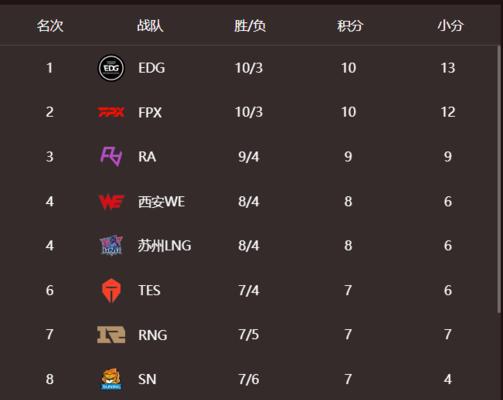
Task: Sort by 战队 column header
Action: coord(150,26)
